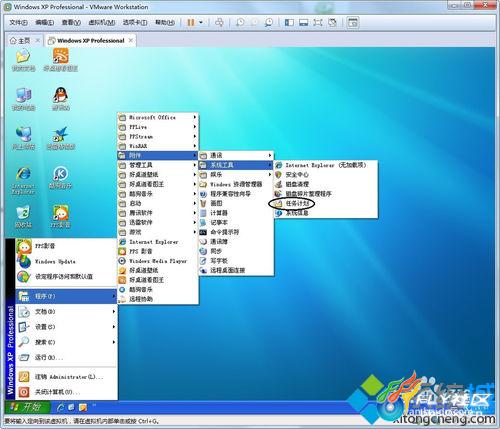Open the QQ penguin desktop icon
This screenshot has width=500, height=429.
tap(61, 99)
